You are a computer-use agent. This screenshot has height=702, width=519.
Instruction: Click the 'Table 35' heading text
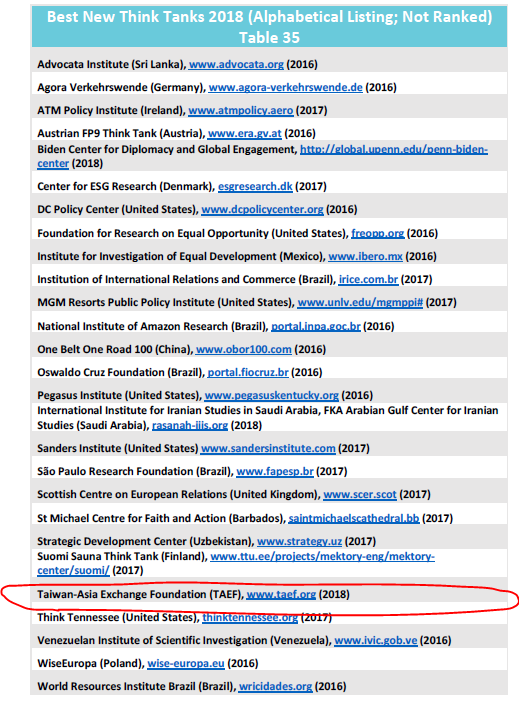click(x=269, y=38)
